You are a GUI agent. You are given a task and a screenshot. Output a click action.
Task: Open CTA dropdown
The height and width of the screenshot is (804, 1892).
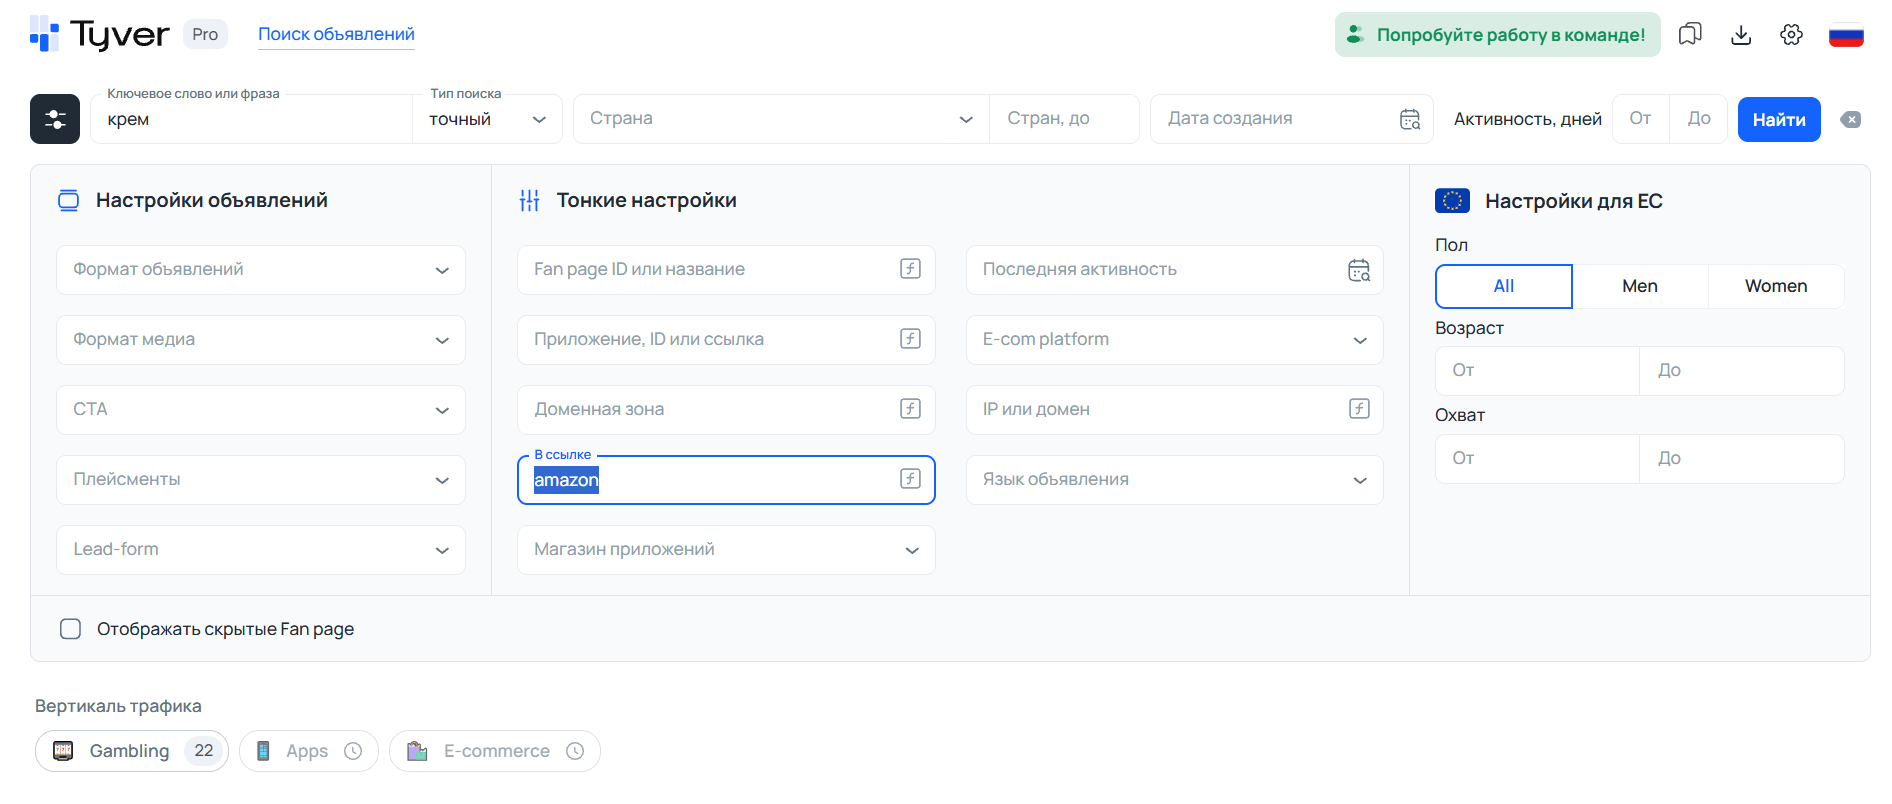coord(261,410)
